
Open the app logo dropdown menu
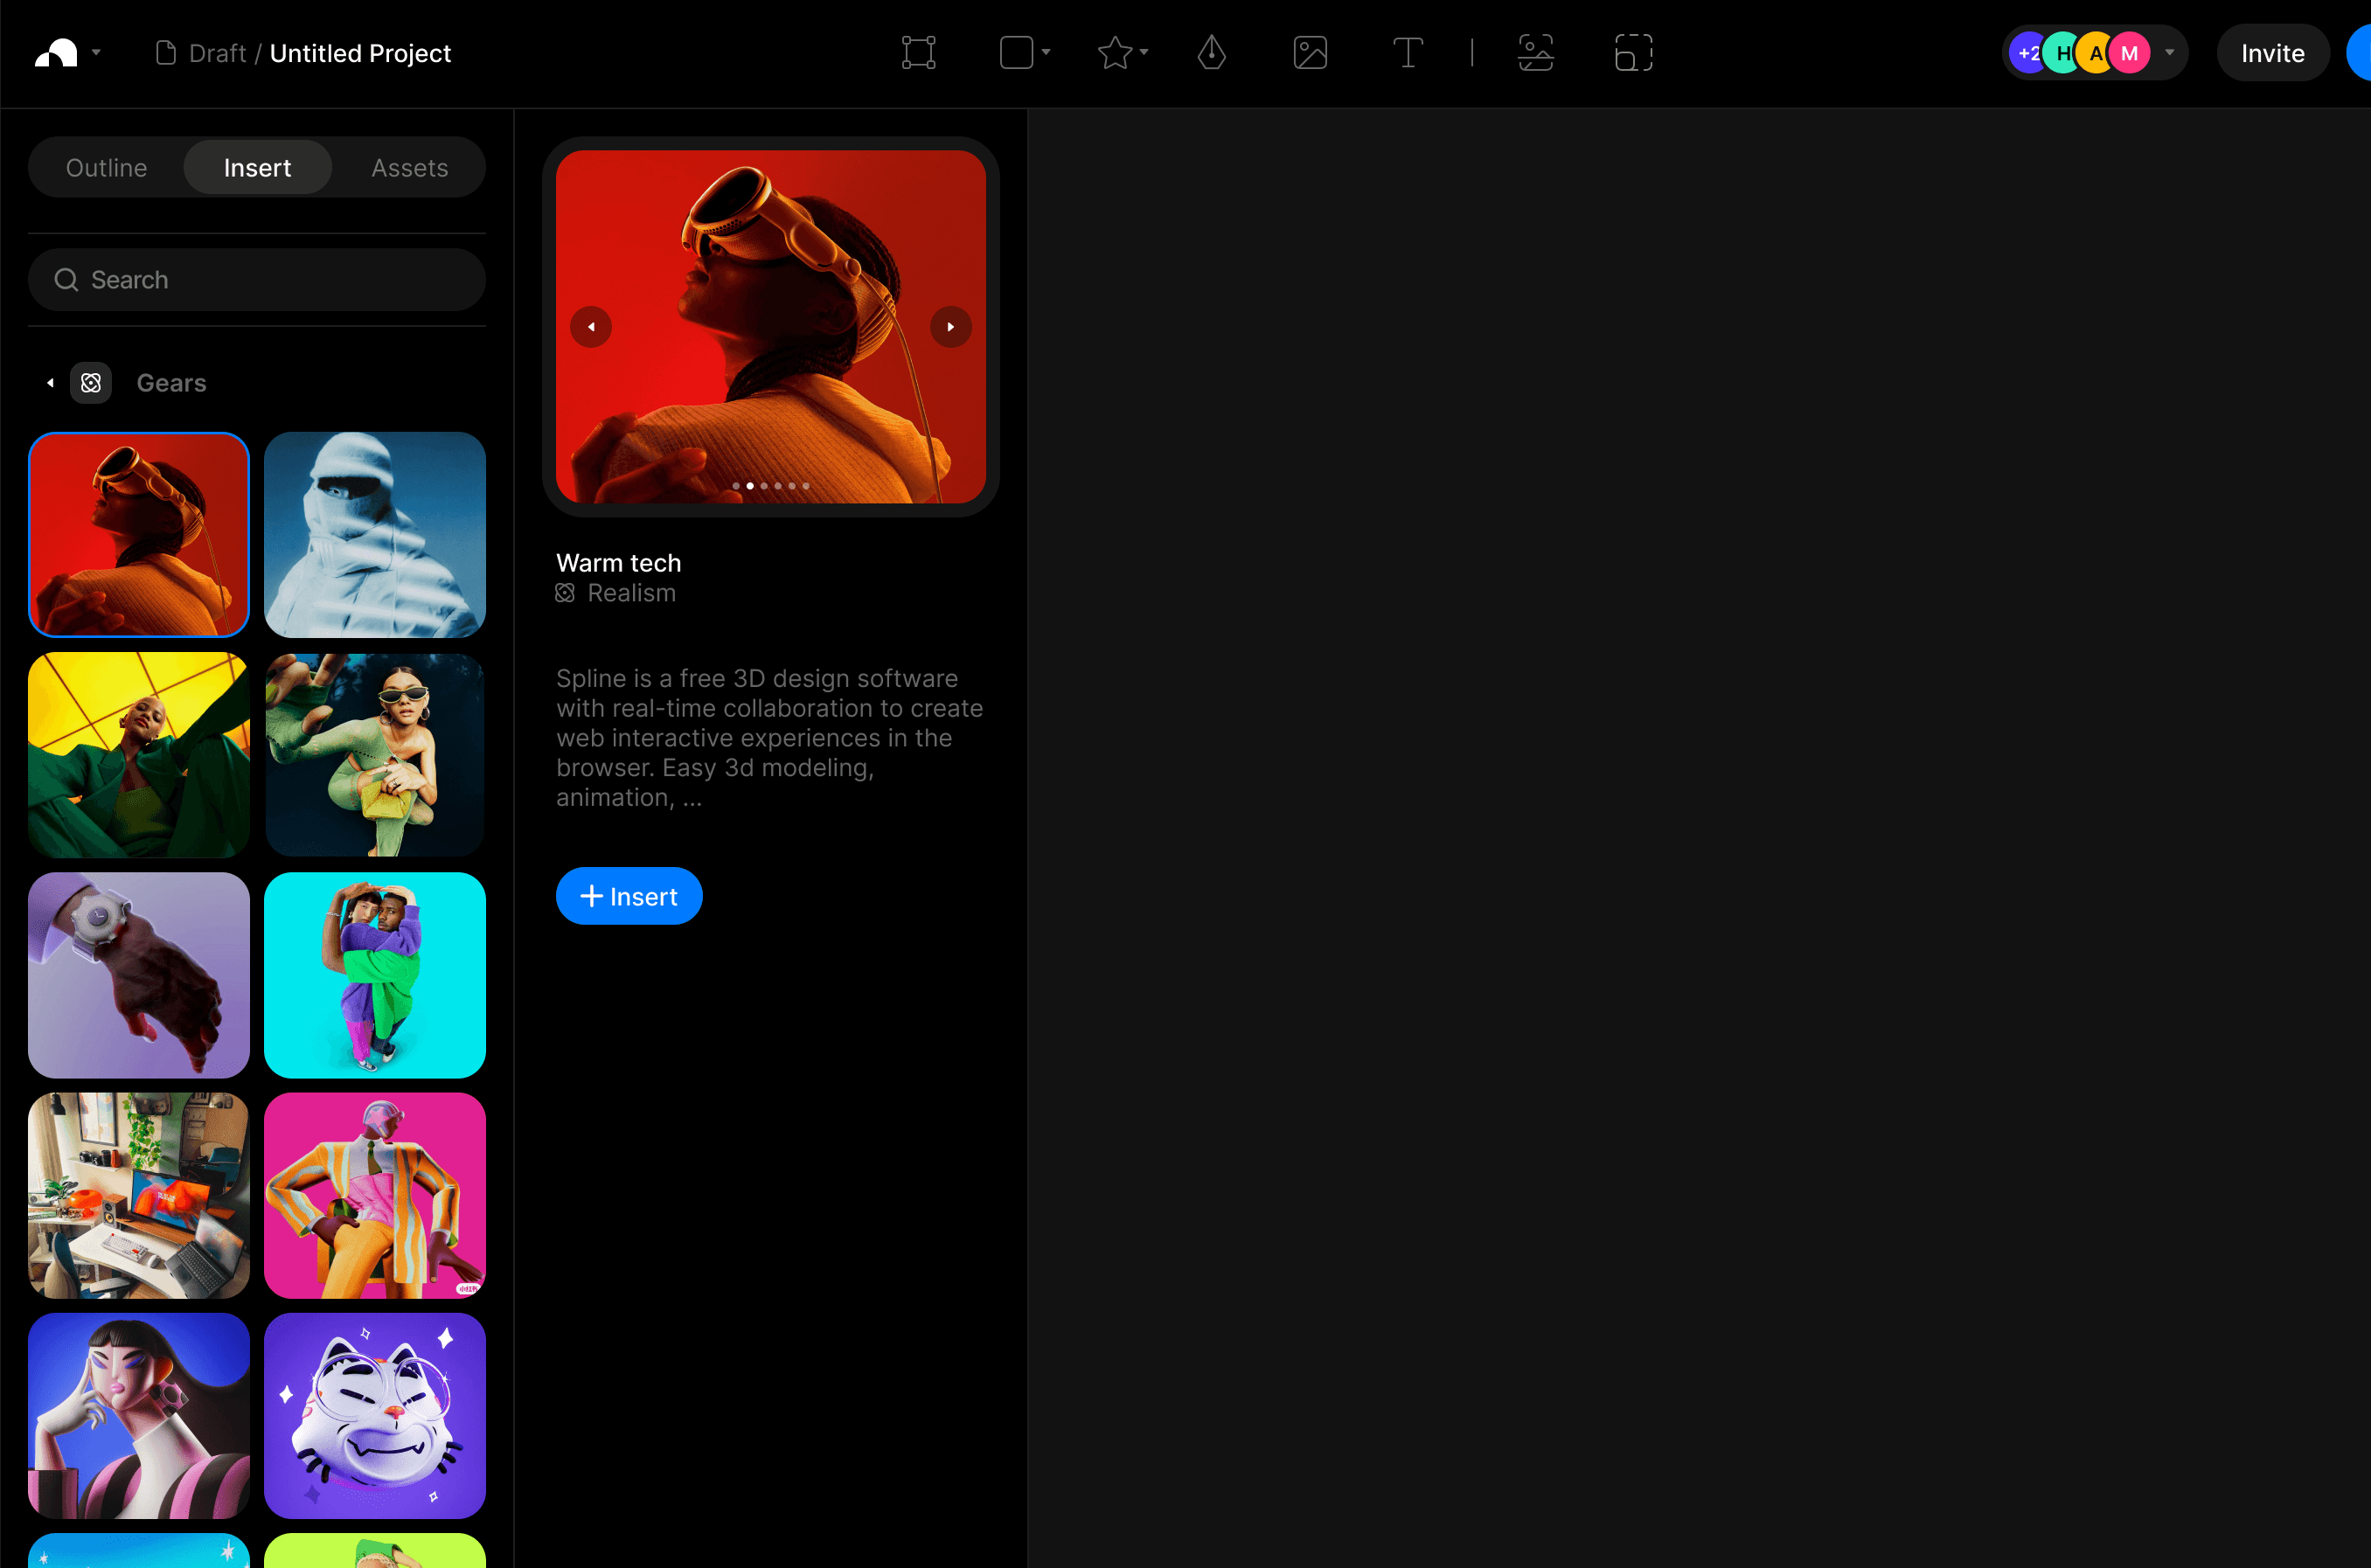(96, 52)
